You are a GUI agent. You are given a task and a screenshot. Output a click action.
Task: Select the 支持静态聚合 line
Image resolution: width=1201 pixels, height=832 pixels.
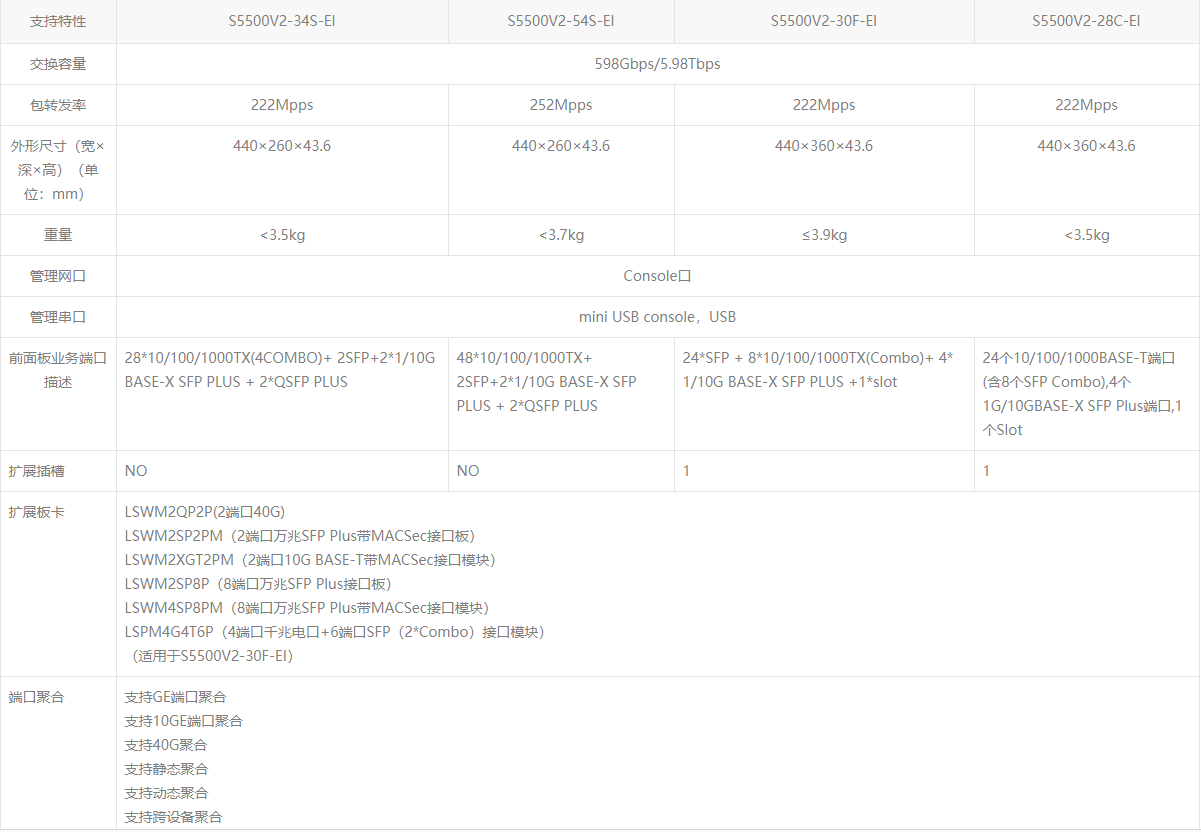pyautogui.click(x=167, y=769)
